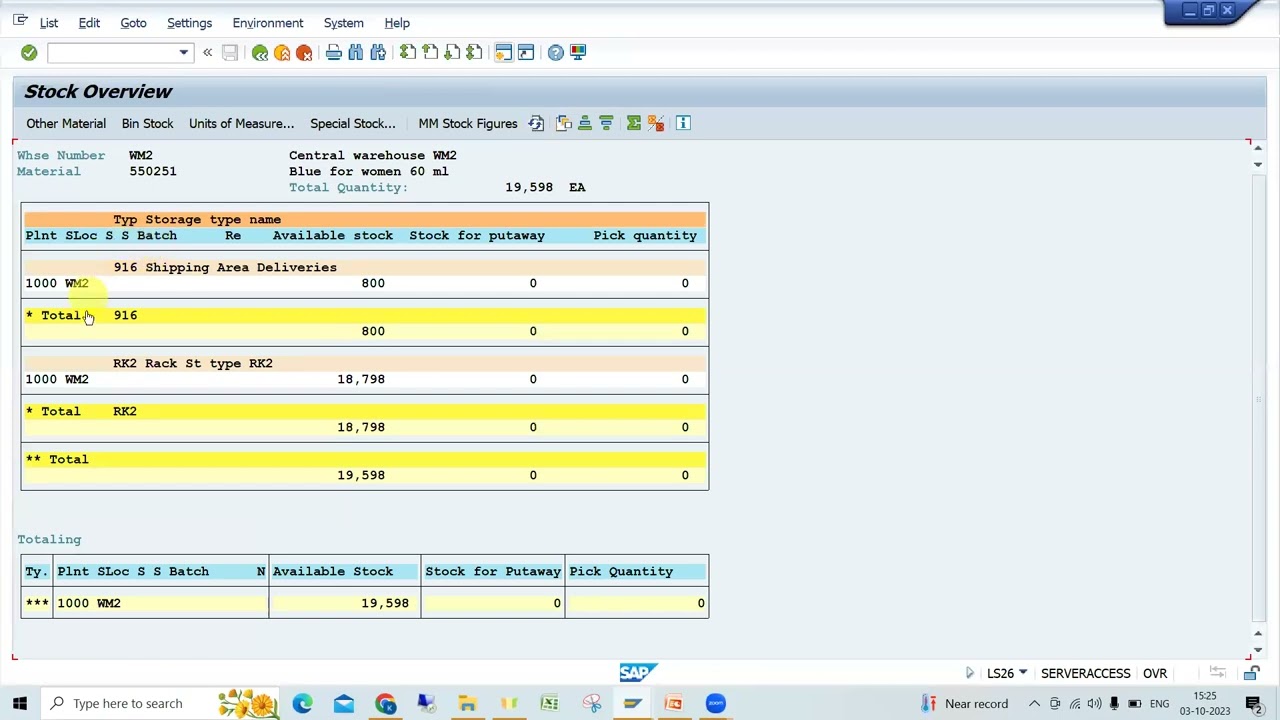
Task: Click the Create New Session icon
Action: pos(503,52)
